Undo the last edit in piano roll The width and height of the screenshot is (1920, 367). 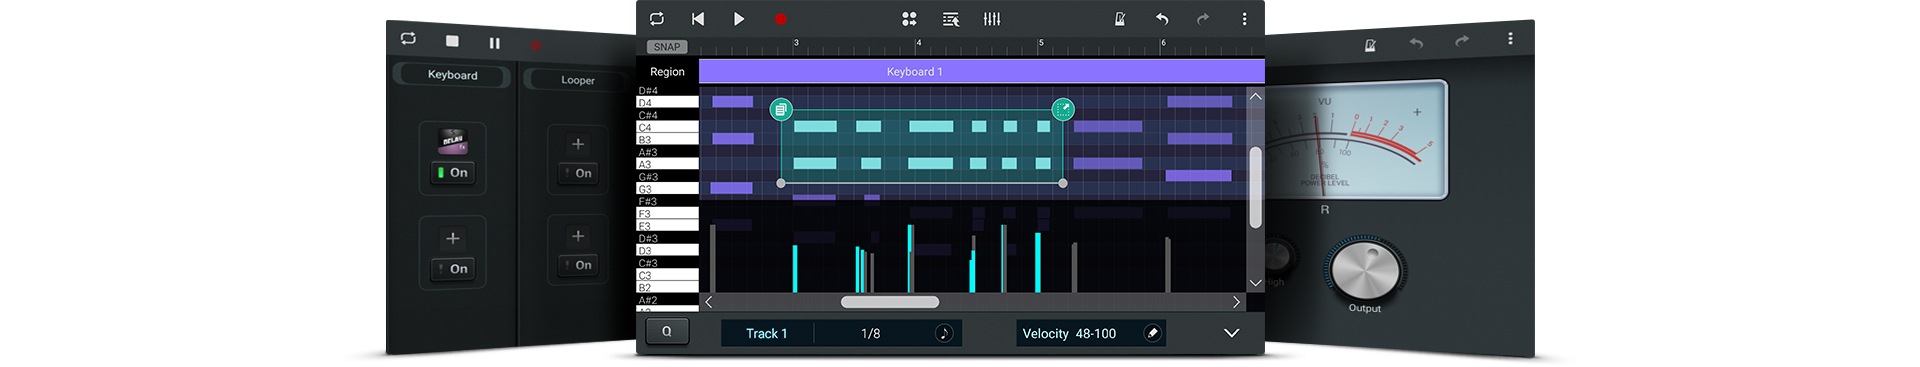click(x=1162, y=19)
